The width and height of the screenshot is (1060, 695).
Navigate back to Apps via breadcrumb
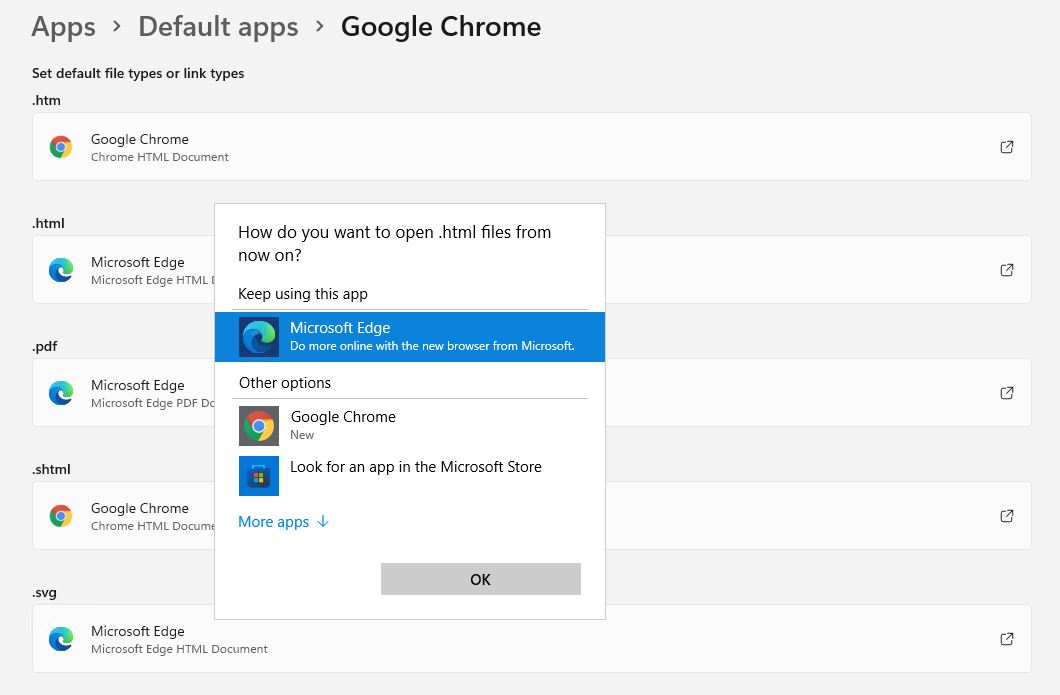pos(63,27)
